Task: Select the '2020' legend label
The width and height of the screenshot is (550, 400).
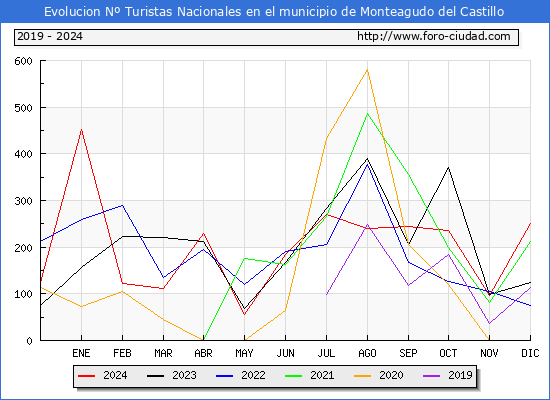Action: 391,375
